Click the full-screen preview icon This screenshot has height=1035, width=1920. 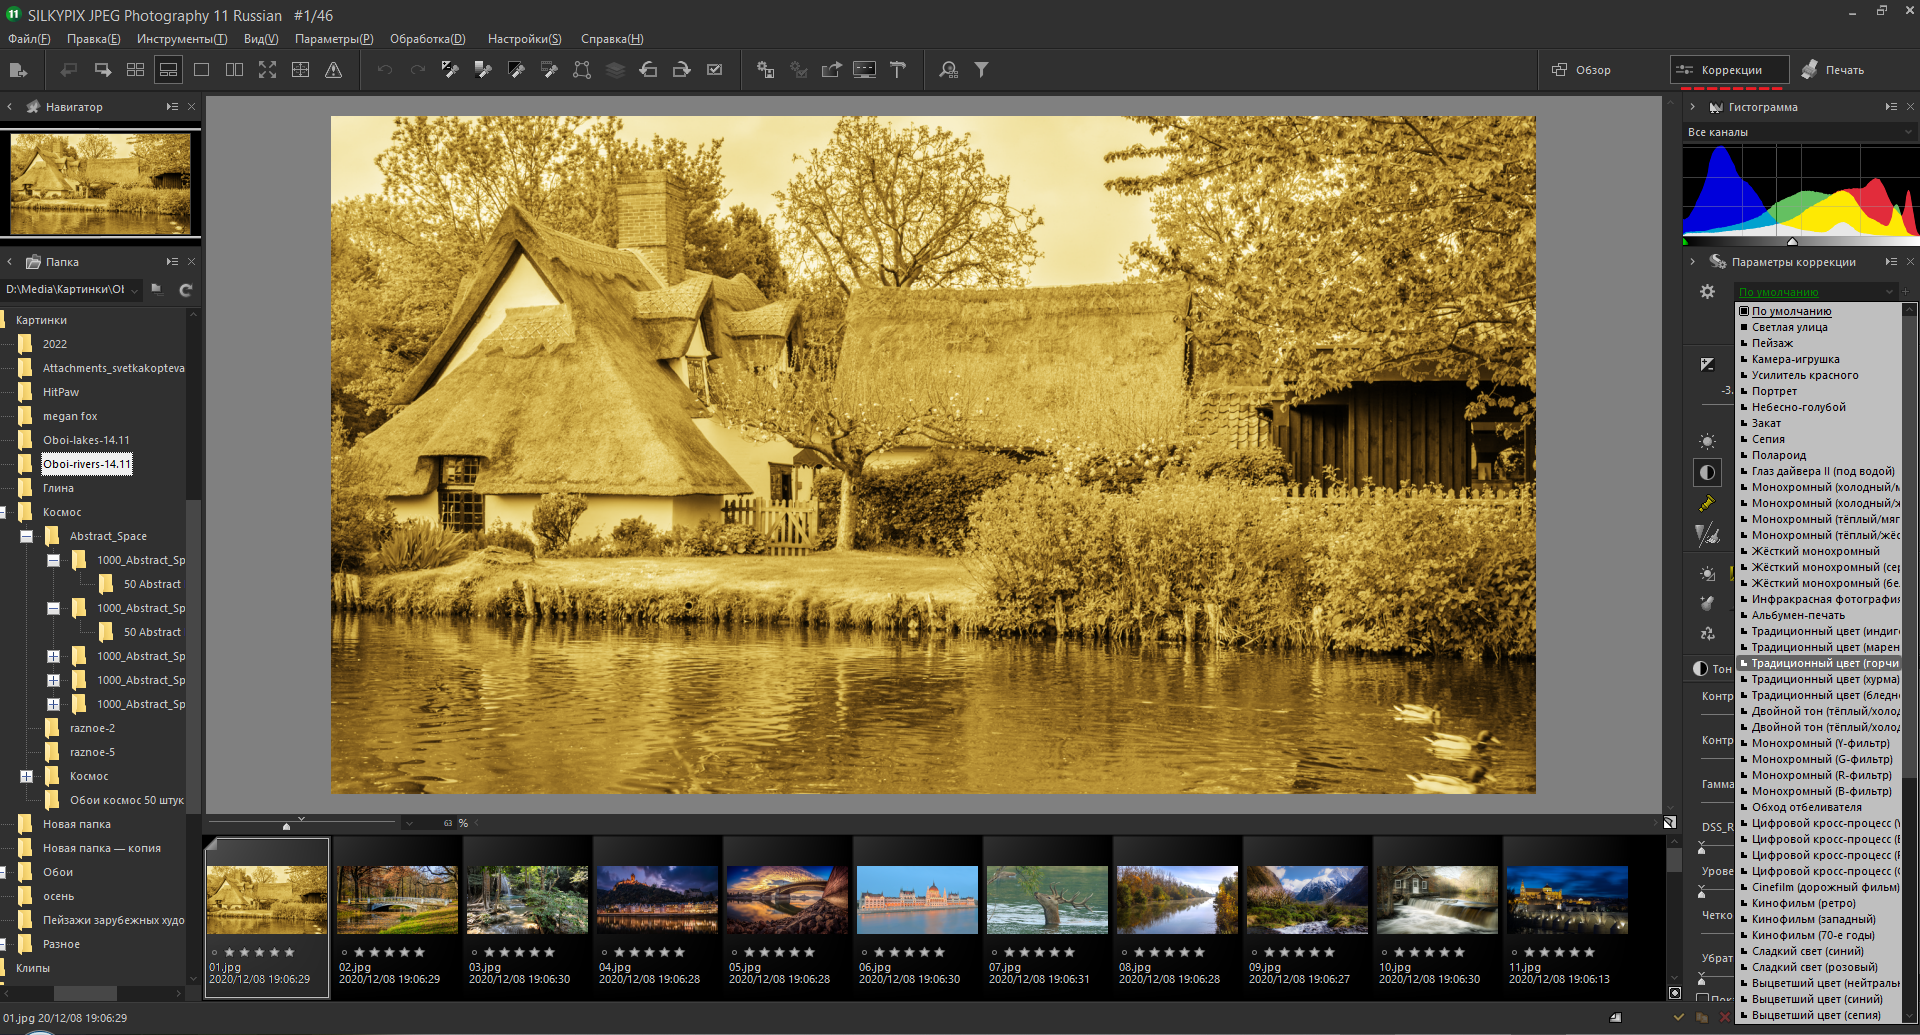tap(267, 70)
